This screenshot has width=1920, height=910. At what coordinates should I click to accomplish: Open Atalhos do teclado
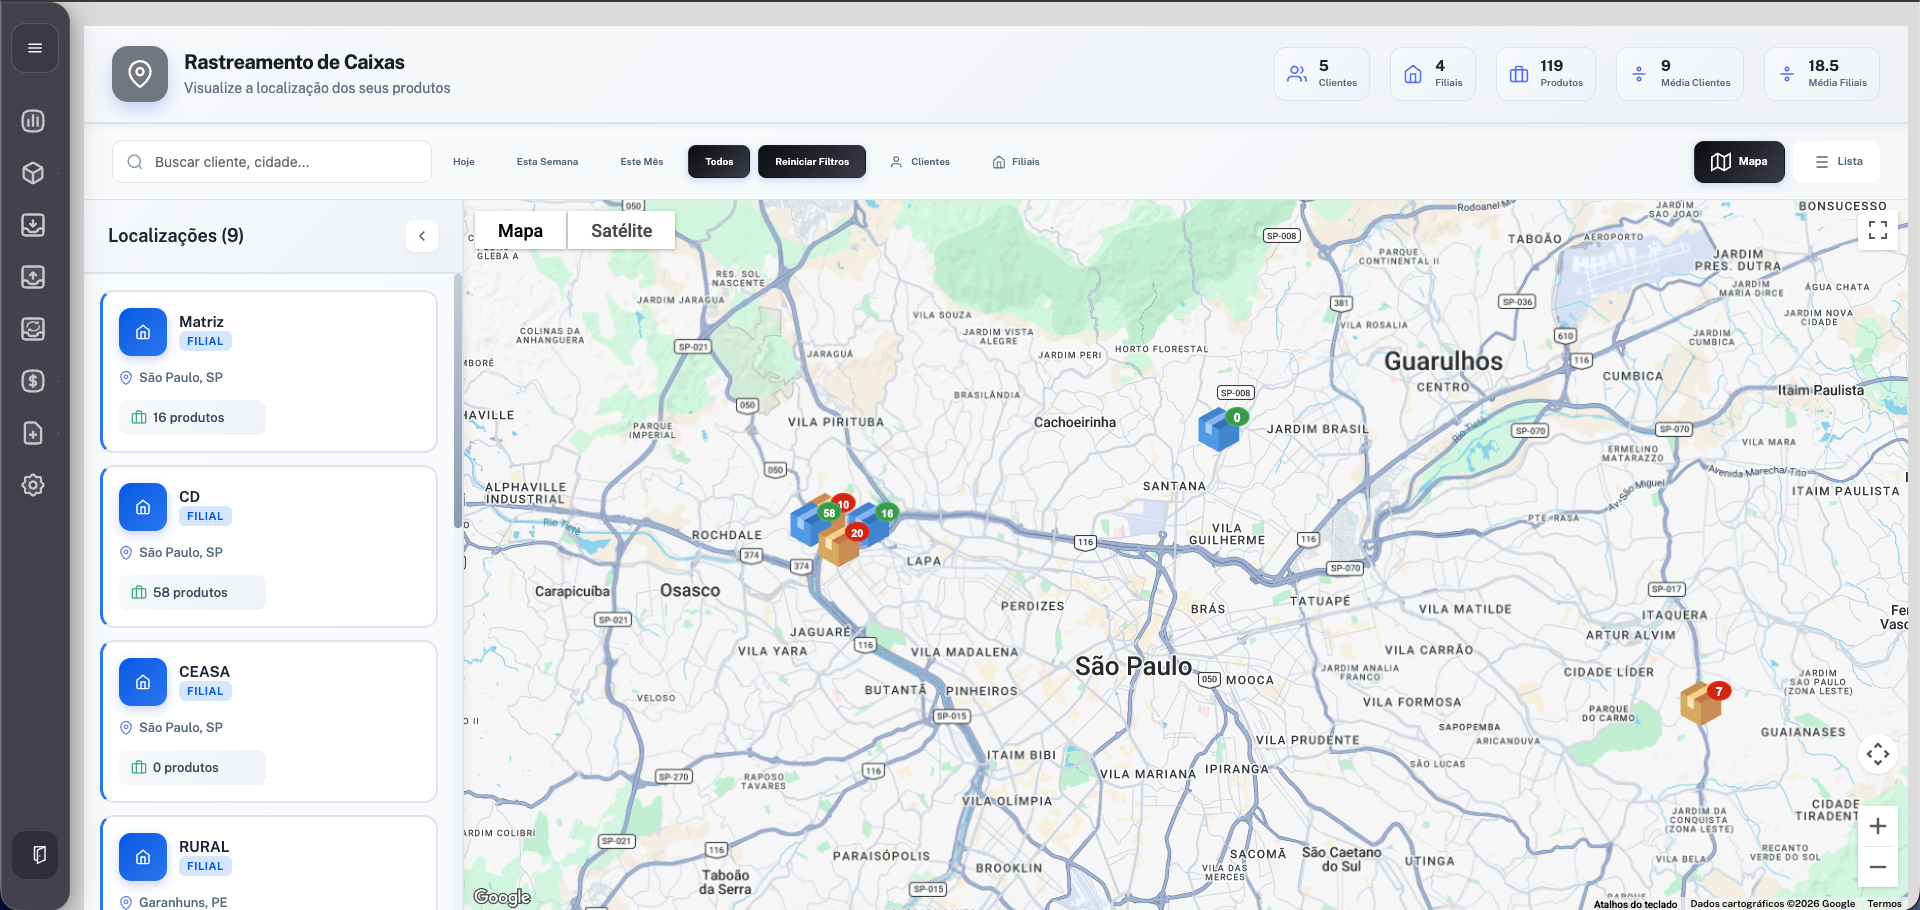(x=1635, y=904)
